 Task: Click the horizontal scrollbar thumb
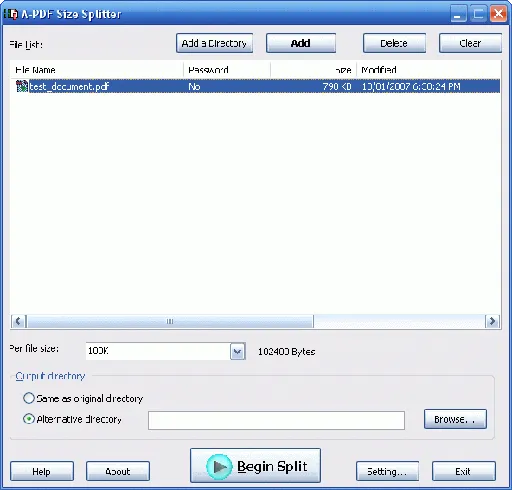(170, 321)
